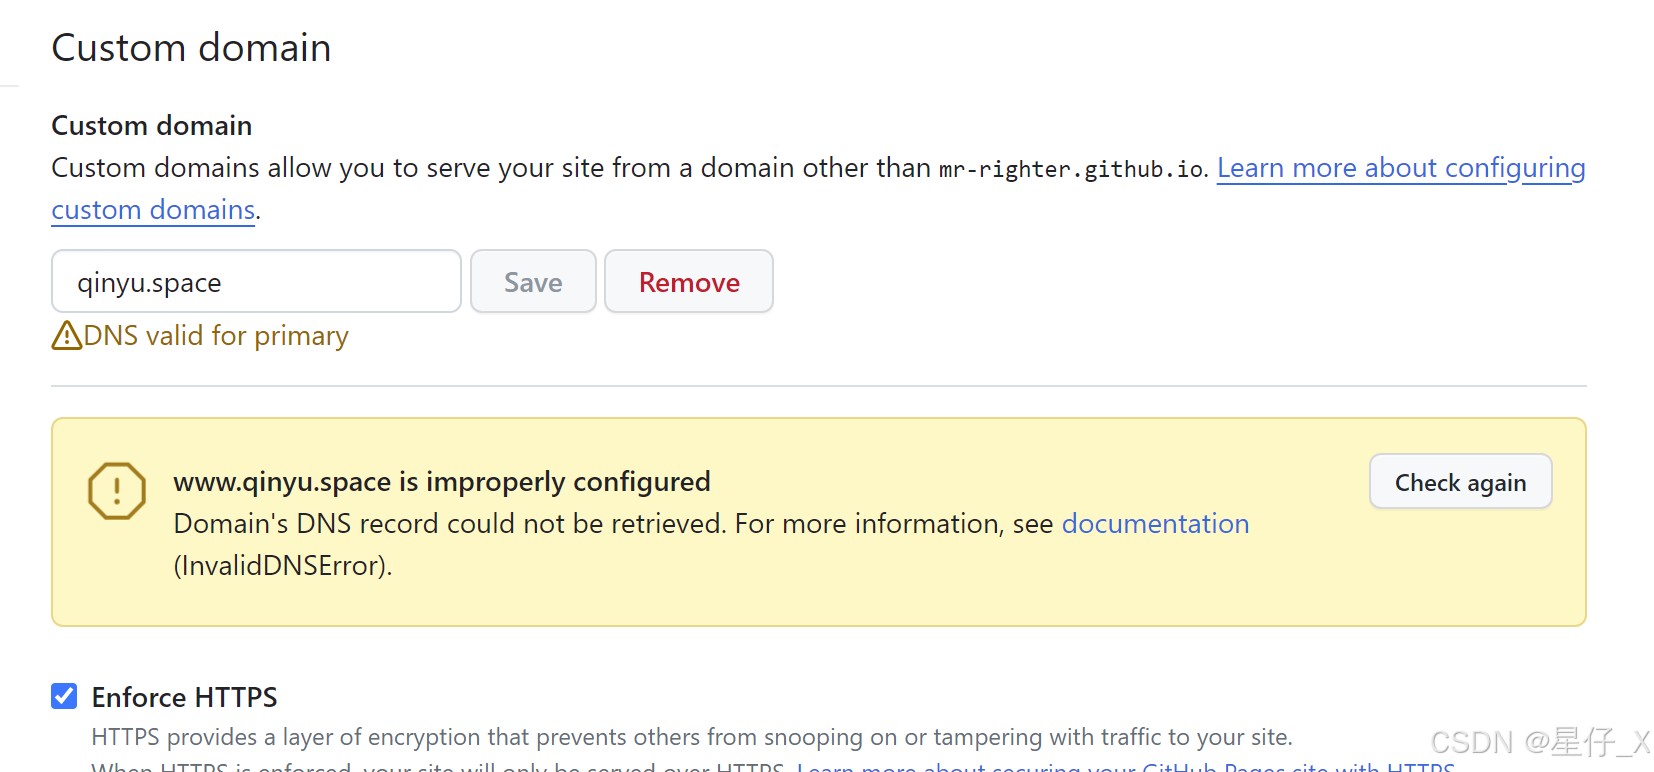The width and height of the screenshot is (1654, 772).
Task: Click the large Custom domain page heading
Action: (191, 48)
